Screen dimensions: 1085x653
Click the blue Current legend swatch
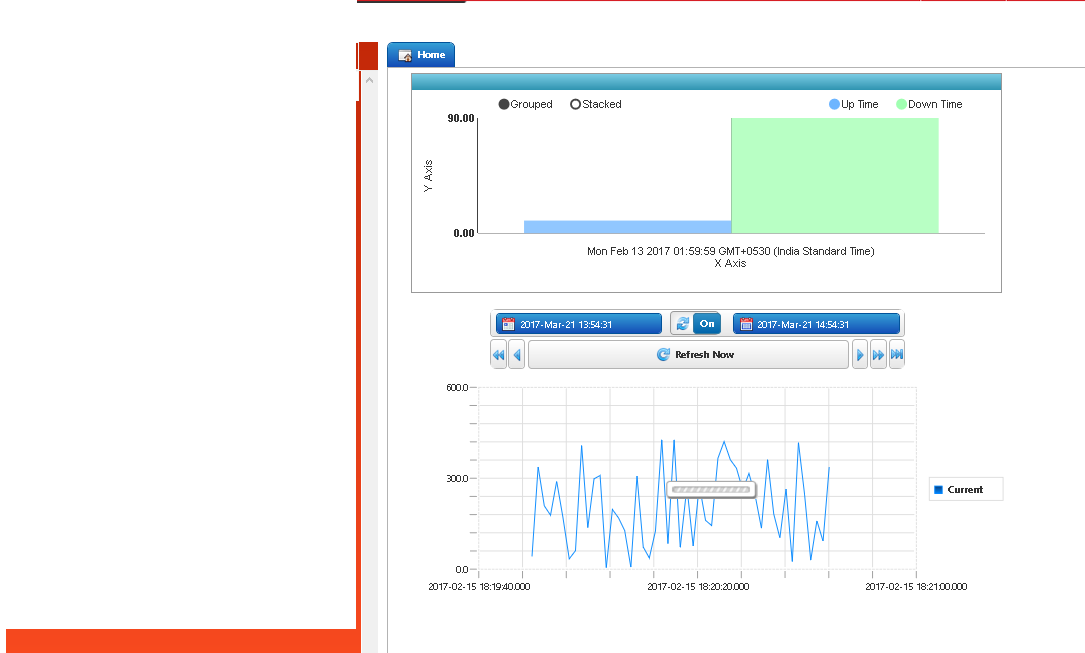938,490
